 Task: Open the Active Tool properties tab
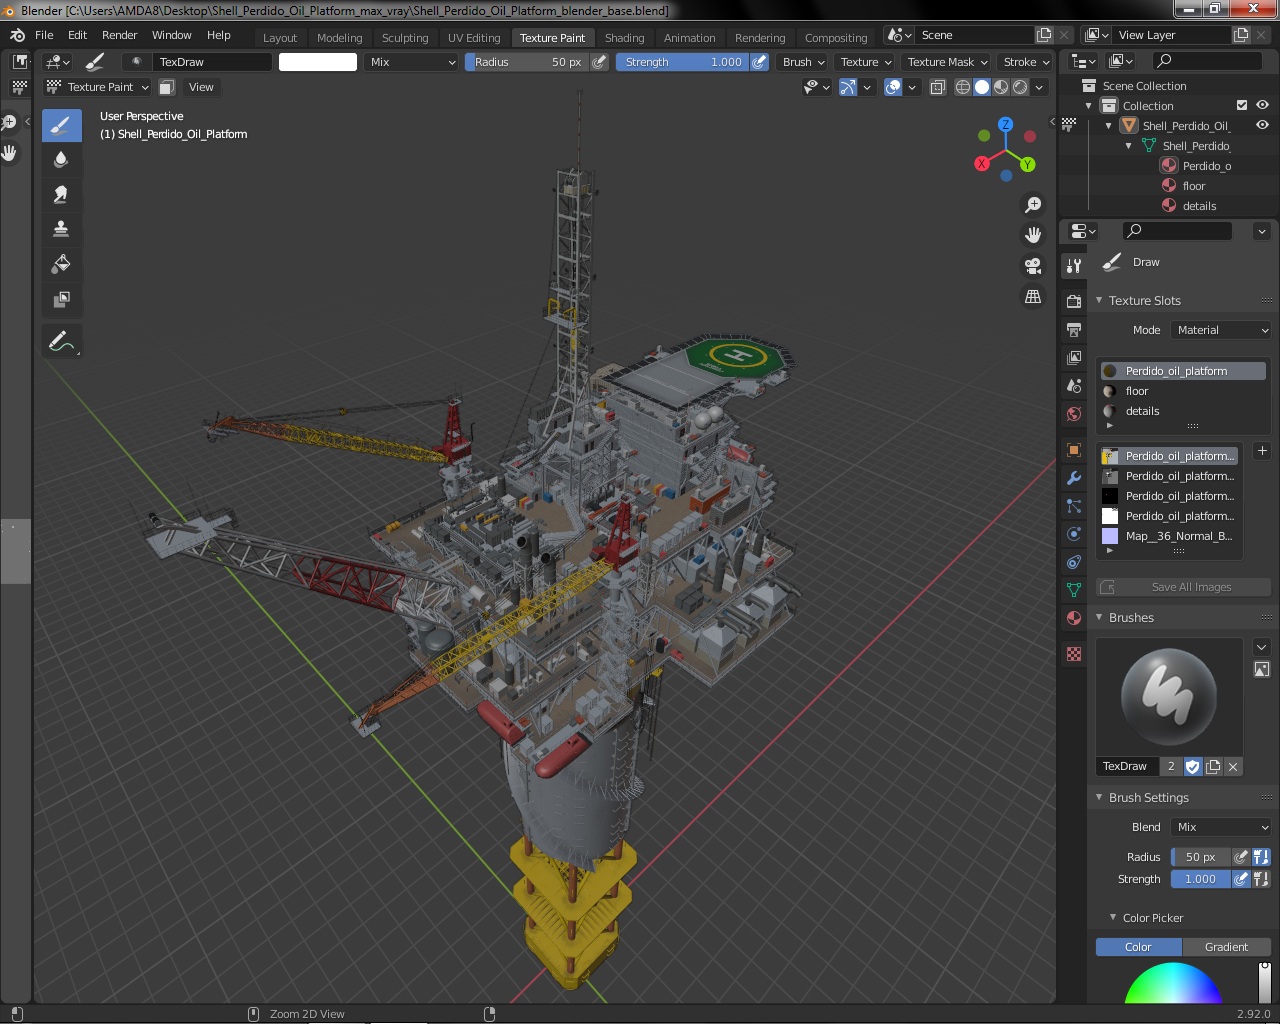1074,266
